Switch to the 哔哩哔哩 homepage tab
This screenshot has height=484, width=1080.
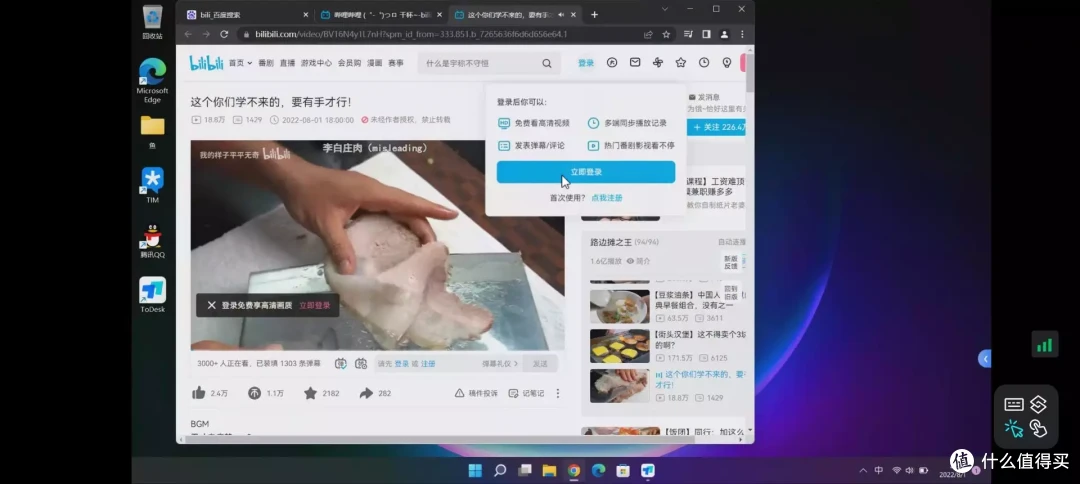coord(381,14)
